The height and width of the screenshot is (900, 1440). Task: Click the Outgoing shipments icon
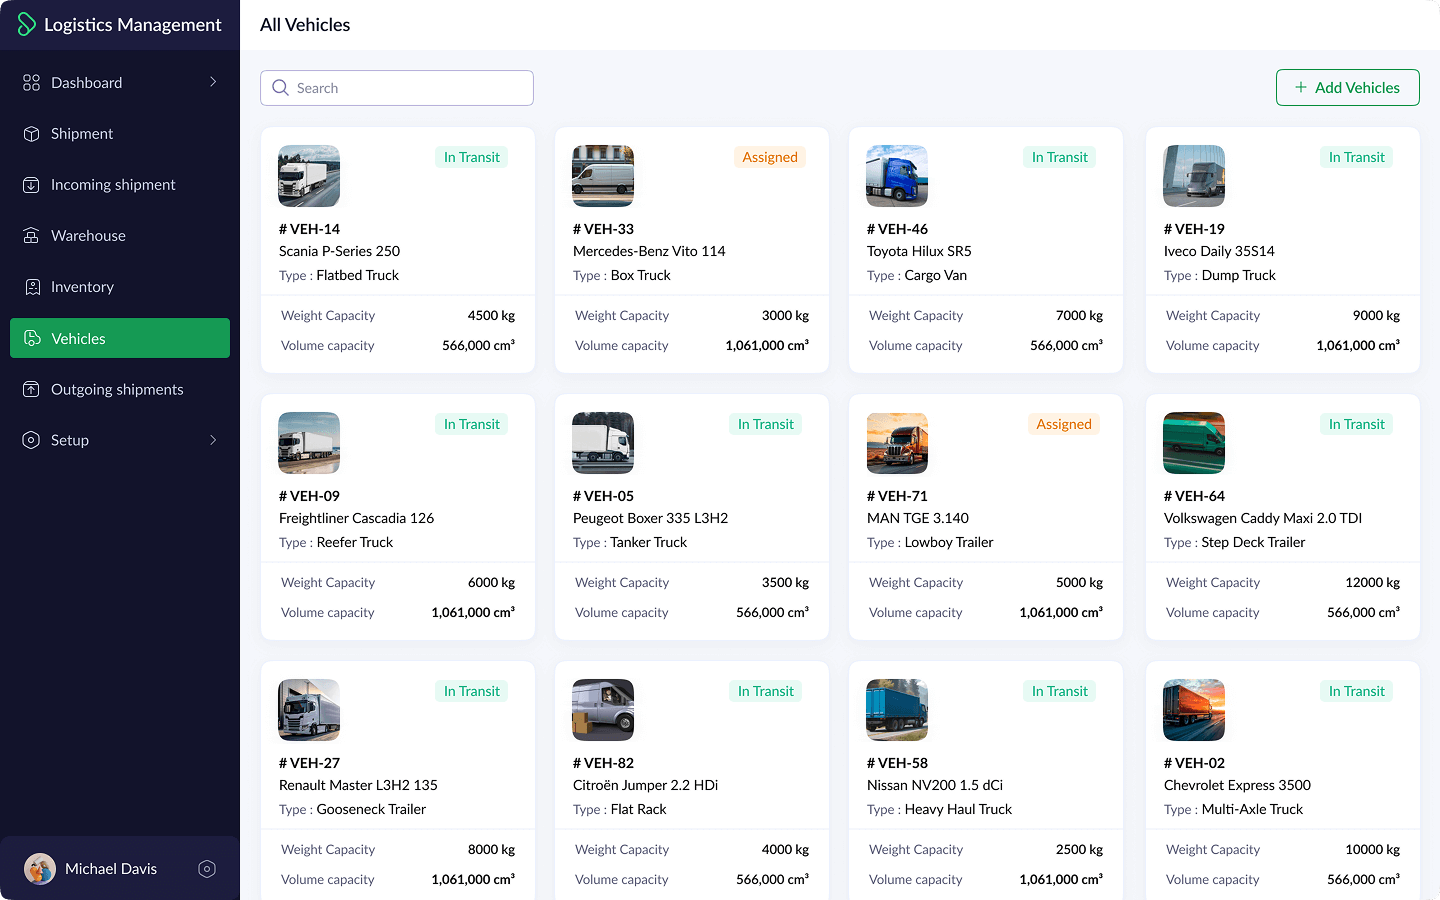tap(32, 389)
